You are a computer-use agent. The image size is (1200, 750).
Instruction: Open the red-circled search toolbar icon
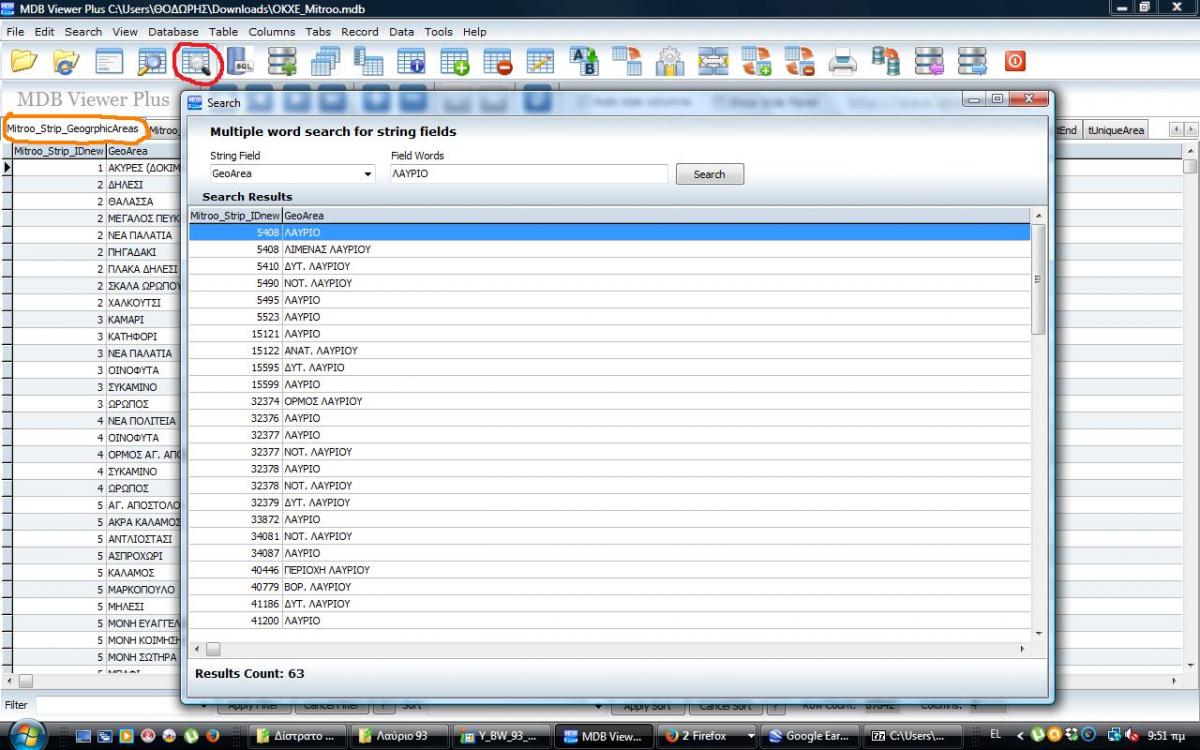[x=196, y=62]
